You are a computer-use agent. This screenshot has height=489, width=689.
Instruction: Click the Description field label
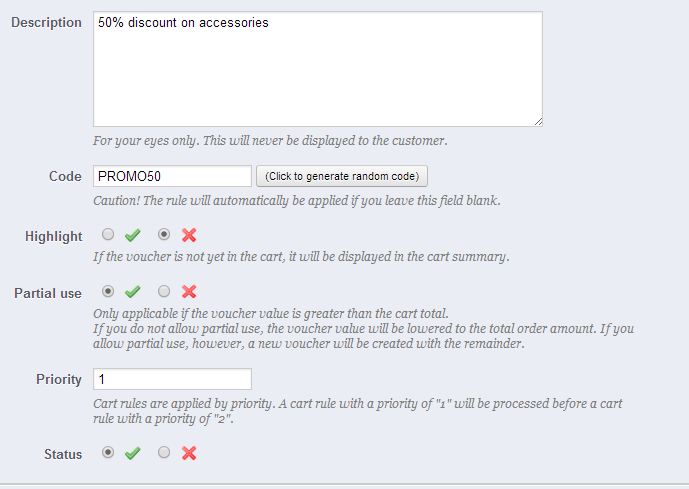pyautogui.click(x=46, y=22)
